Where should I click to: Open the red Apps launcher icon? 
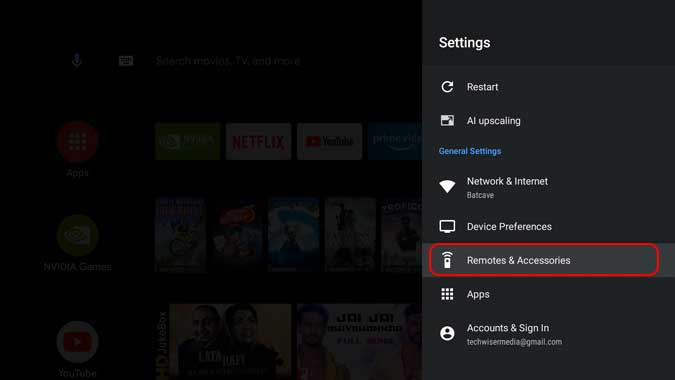coord(77,142)
